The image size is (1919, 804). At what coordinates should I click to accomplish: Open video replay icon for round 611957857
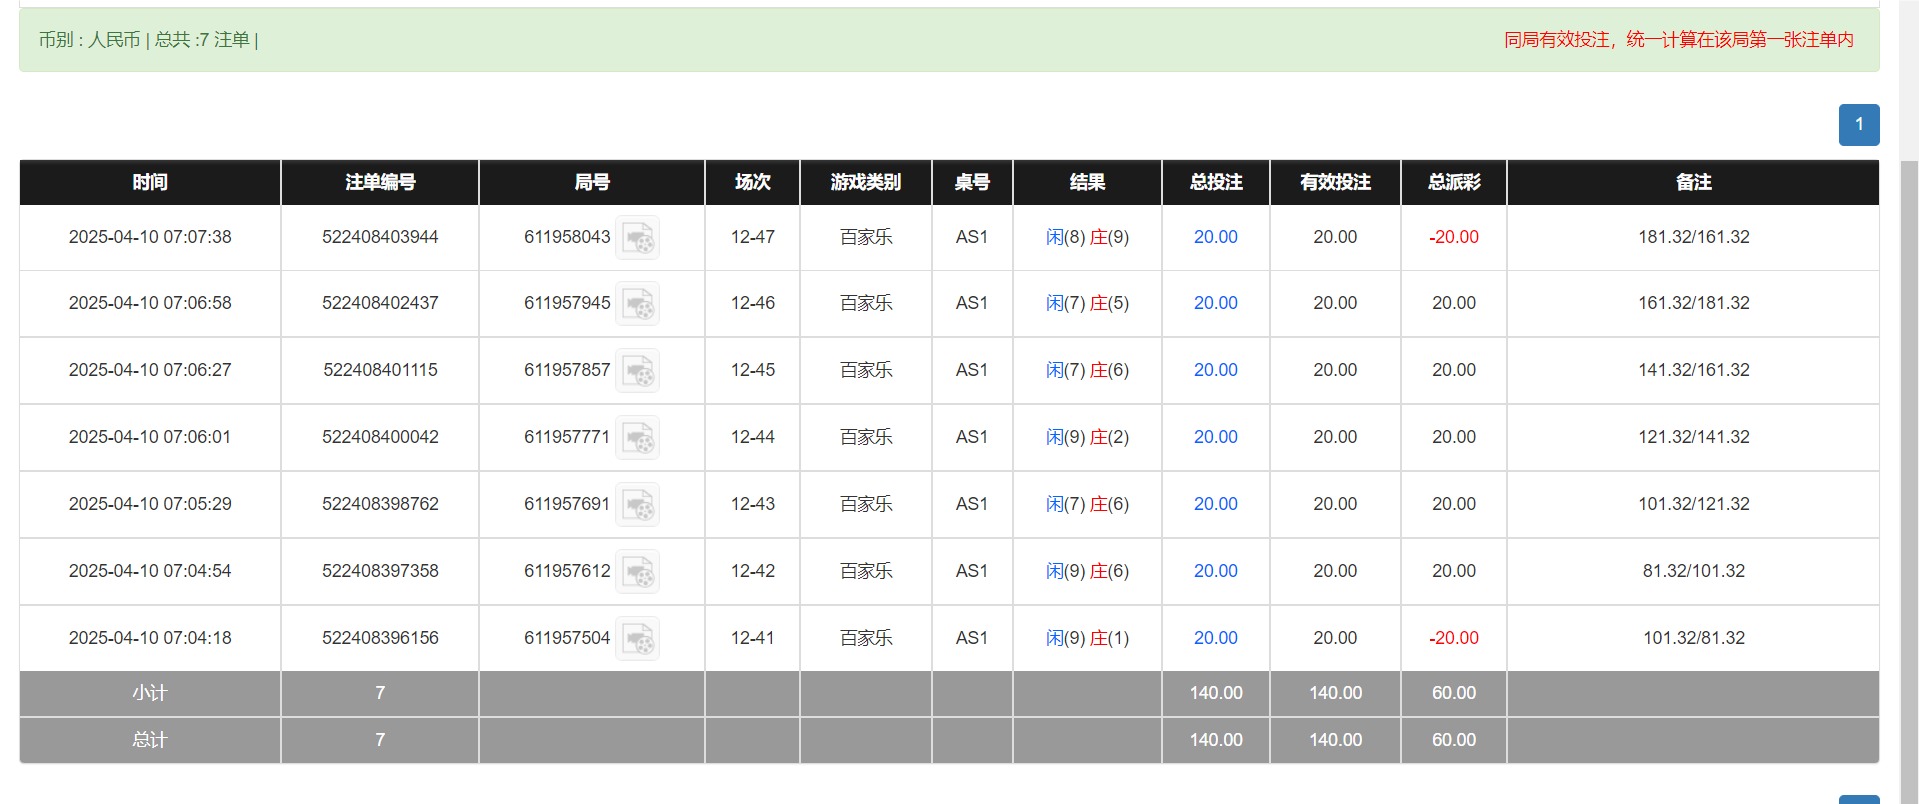(637, 371)
